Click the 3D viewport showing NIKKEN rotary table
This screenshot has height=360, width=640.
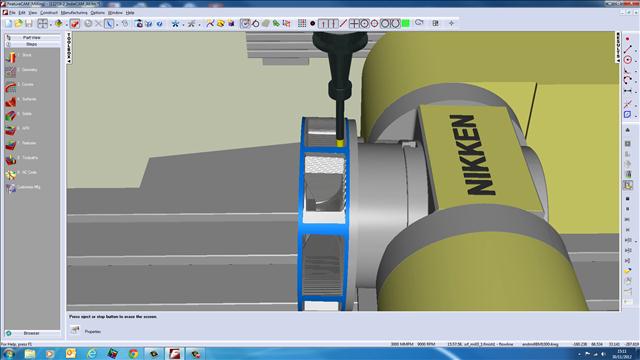click(x=343, y=171)
